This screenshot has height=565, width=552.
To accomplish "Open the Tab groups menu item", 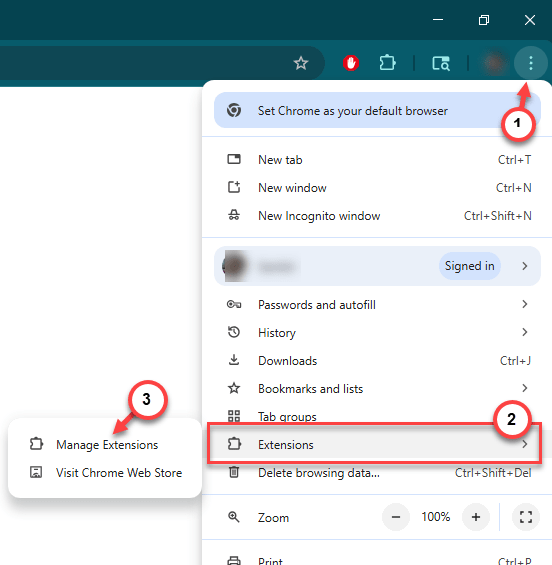I will pos(377,416).
